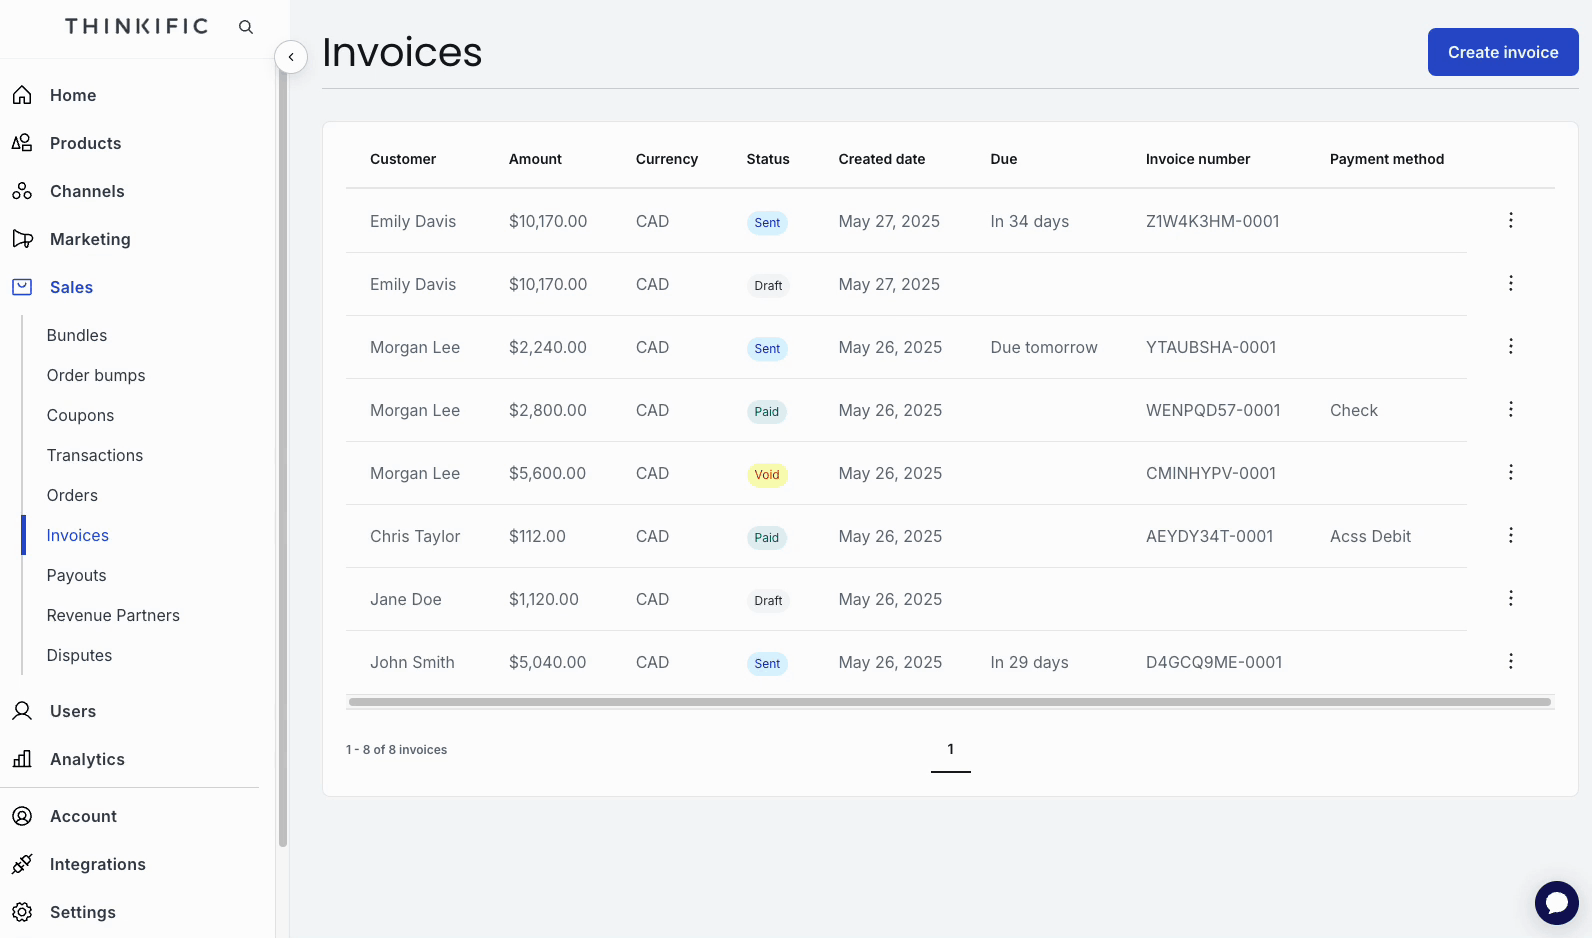
Task: Click the Due tomorrow cell
Action: [1044, 347]
